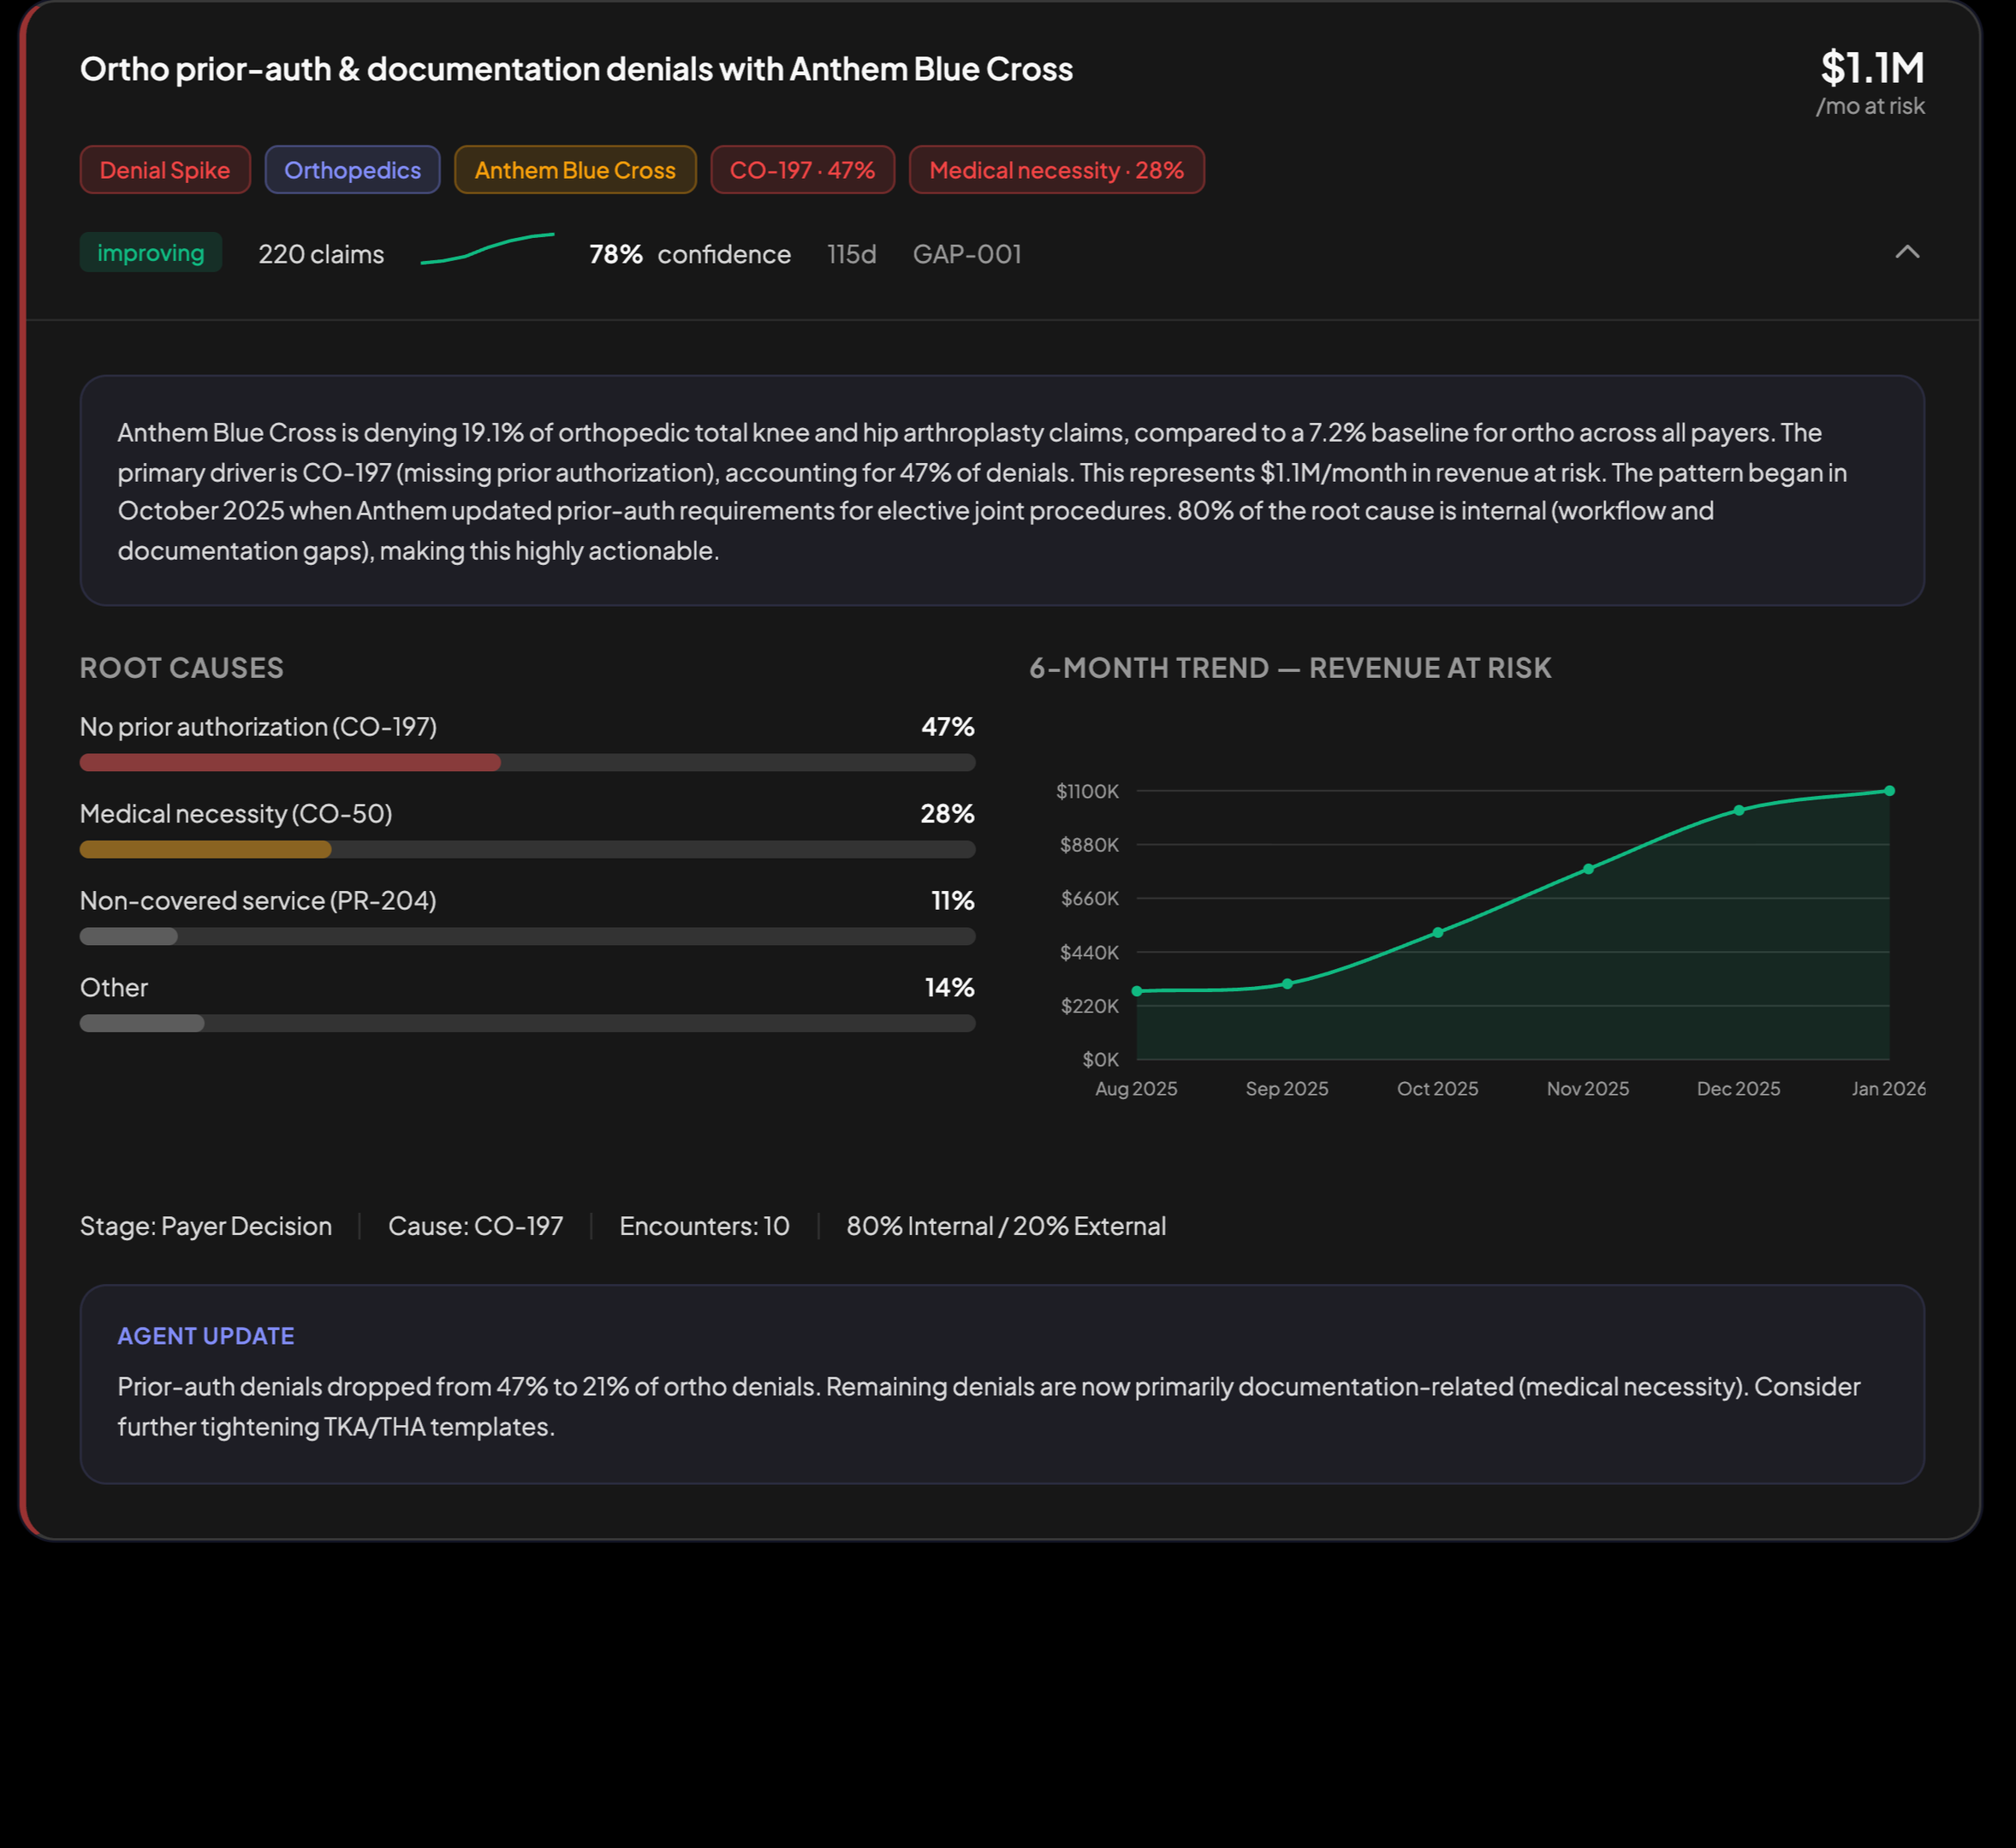Click the Jan 2026 chart data point
This screenshot has width=2016, height=1848.
pos(1889,791)
